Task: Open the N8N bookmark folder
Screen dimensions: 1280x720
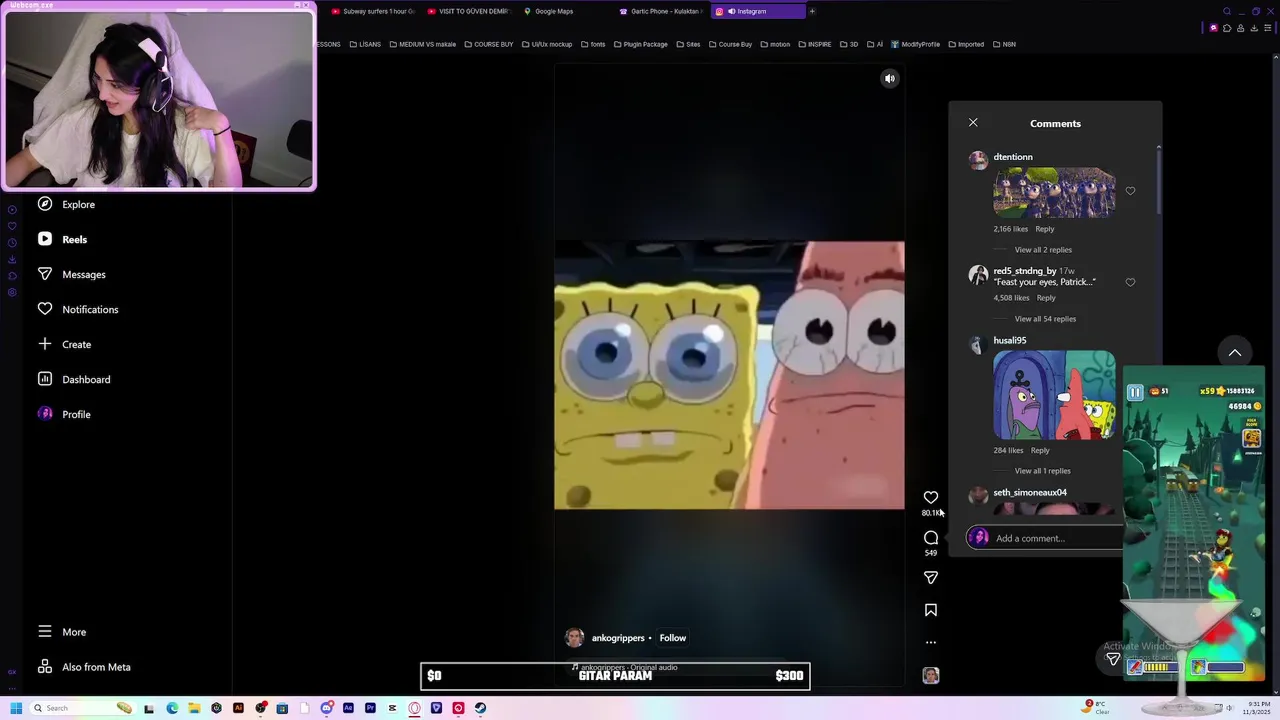Action: (1003, 44)
